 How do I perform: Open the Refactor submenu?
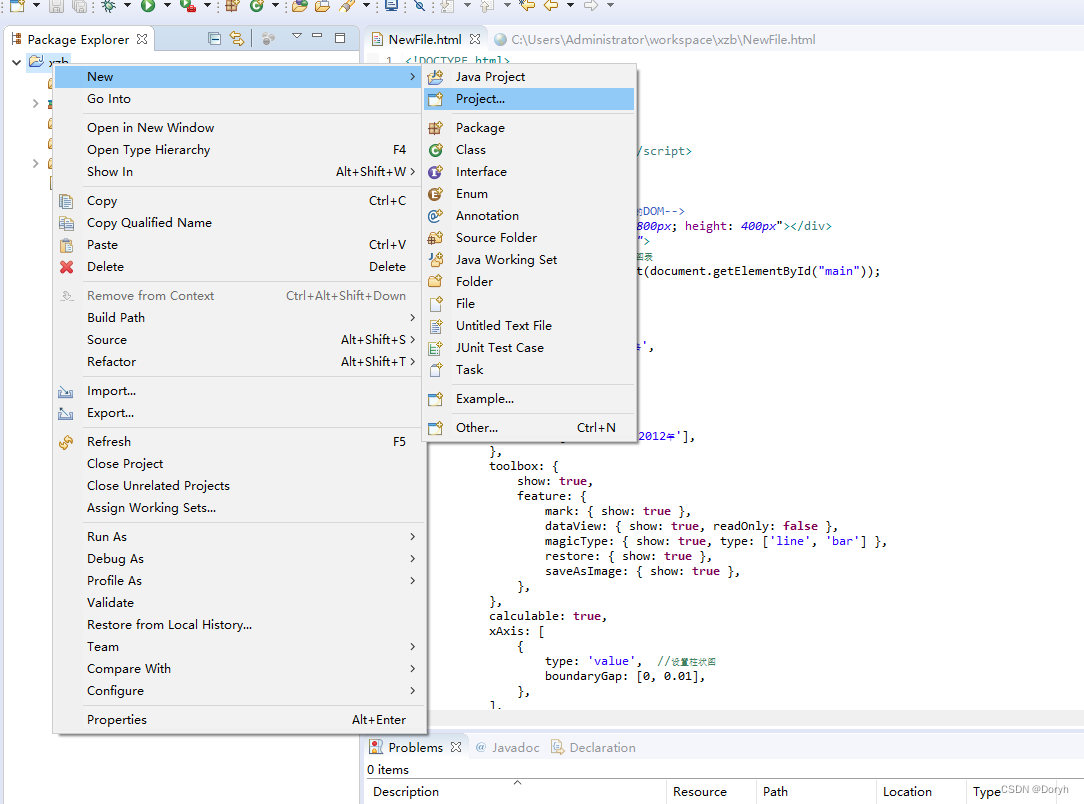click(240, 362)
